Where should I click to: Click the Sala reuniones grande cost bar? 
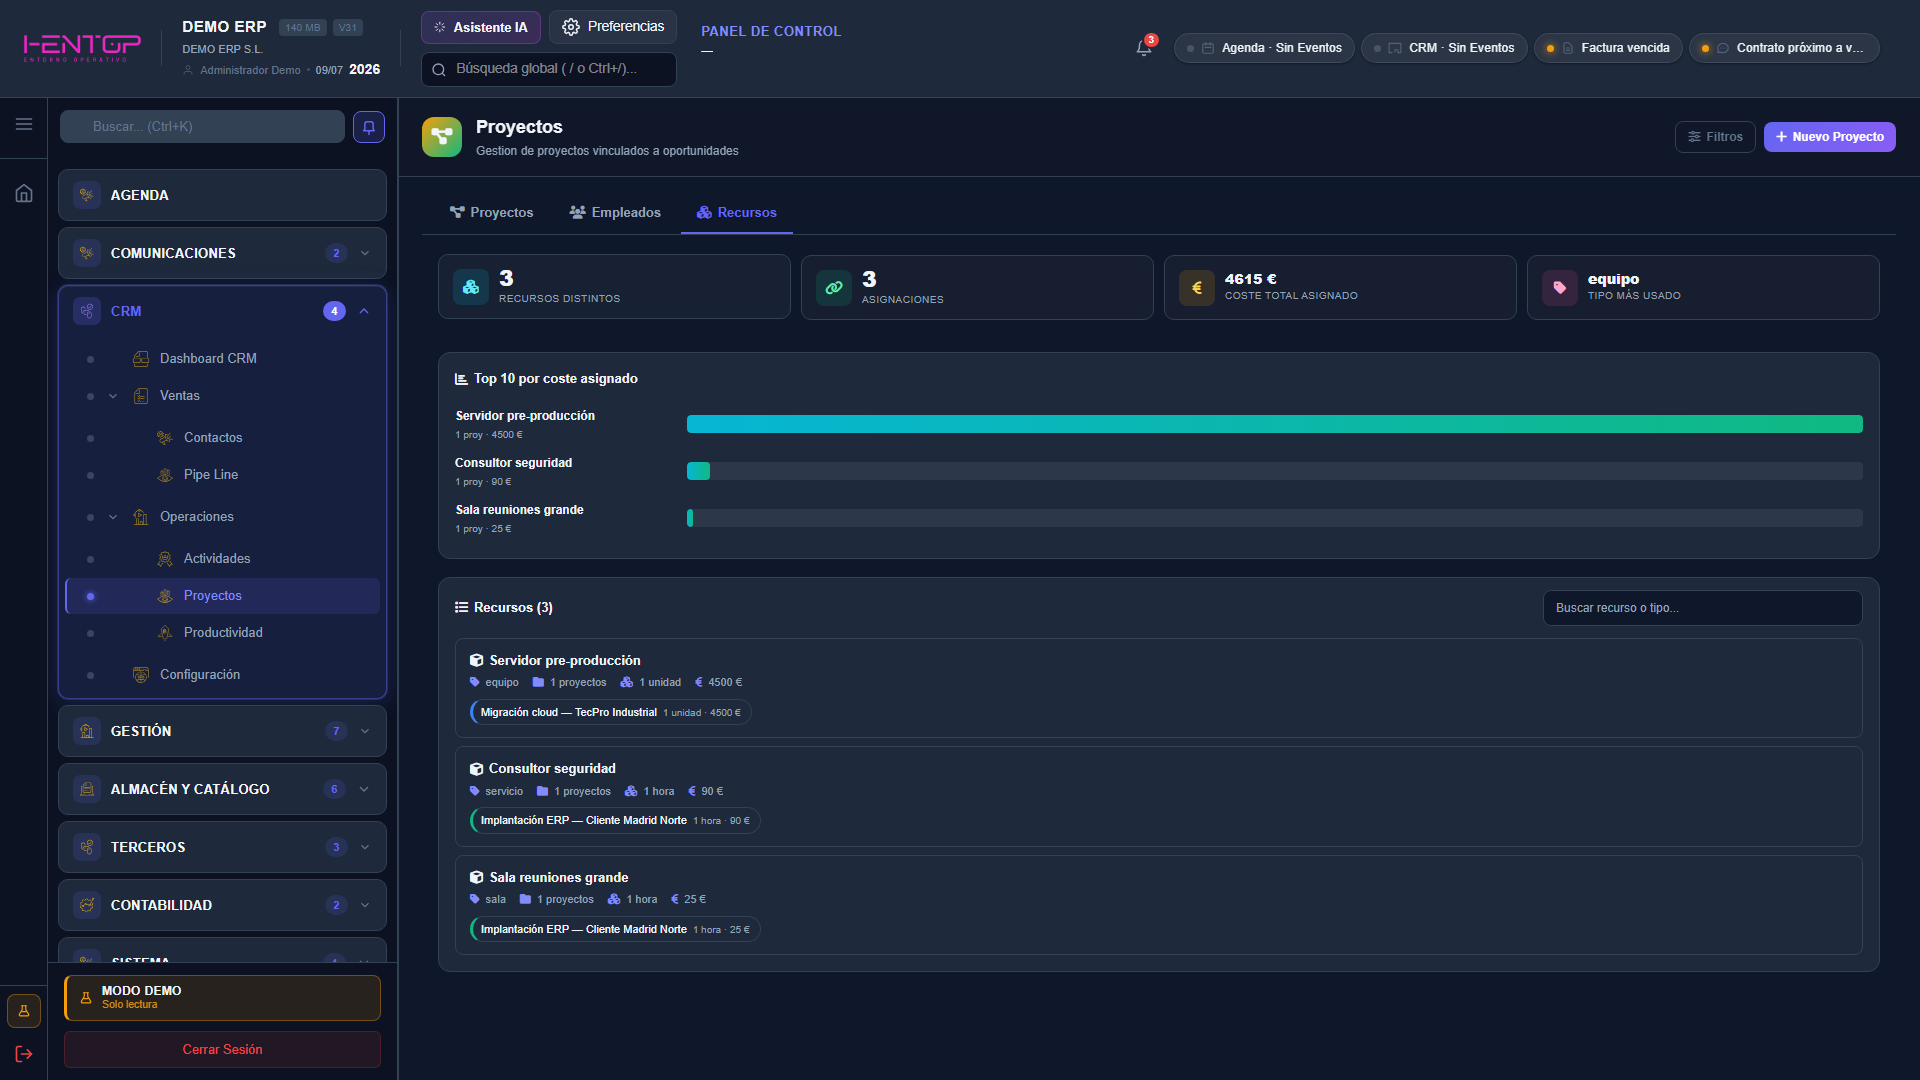(1274, 518)
